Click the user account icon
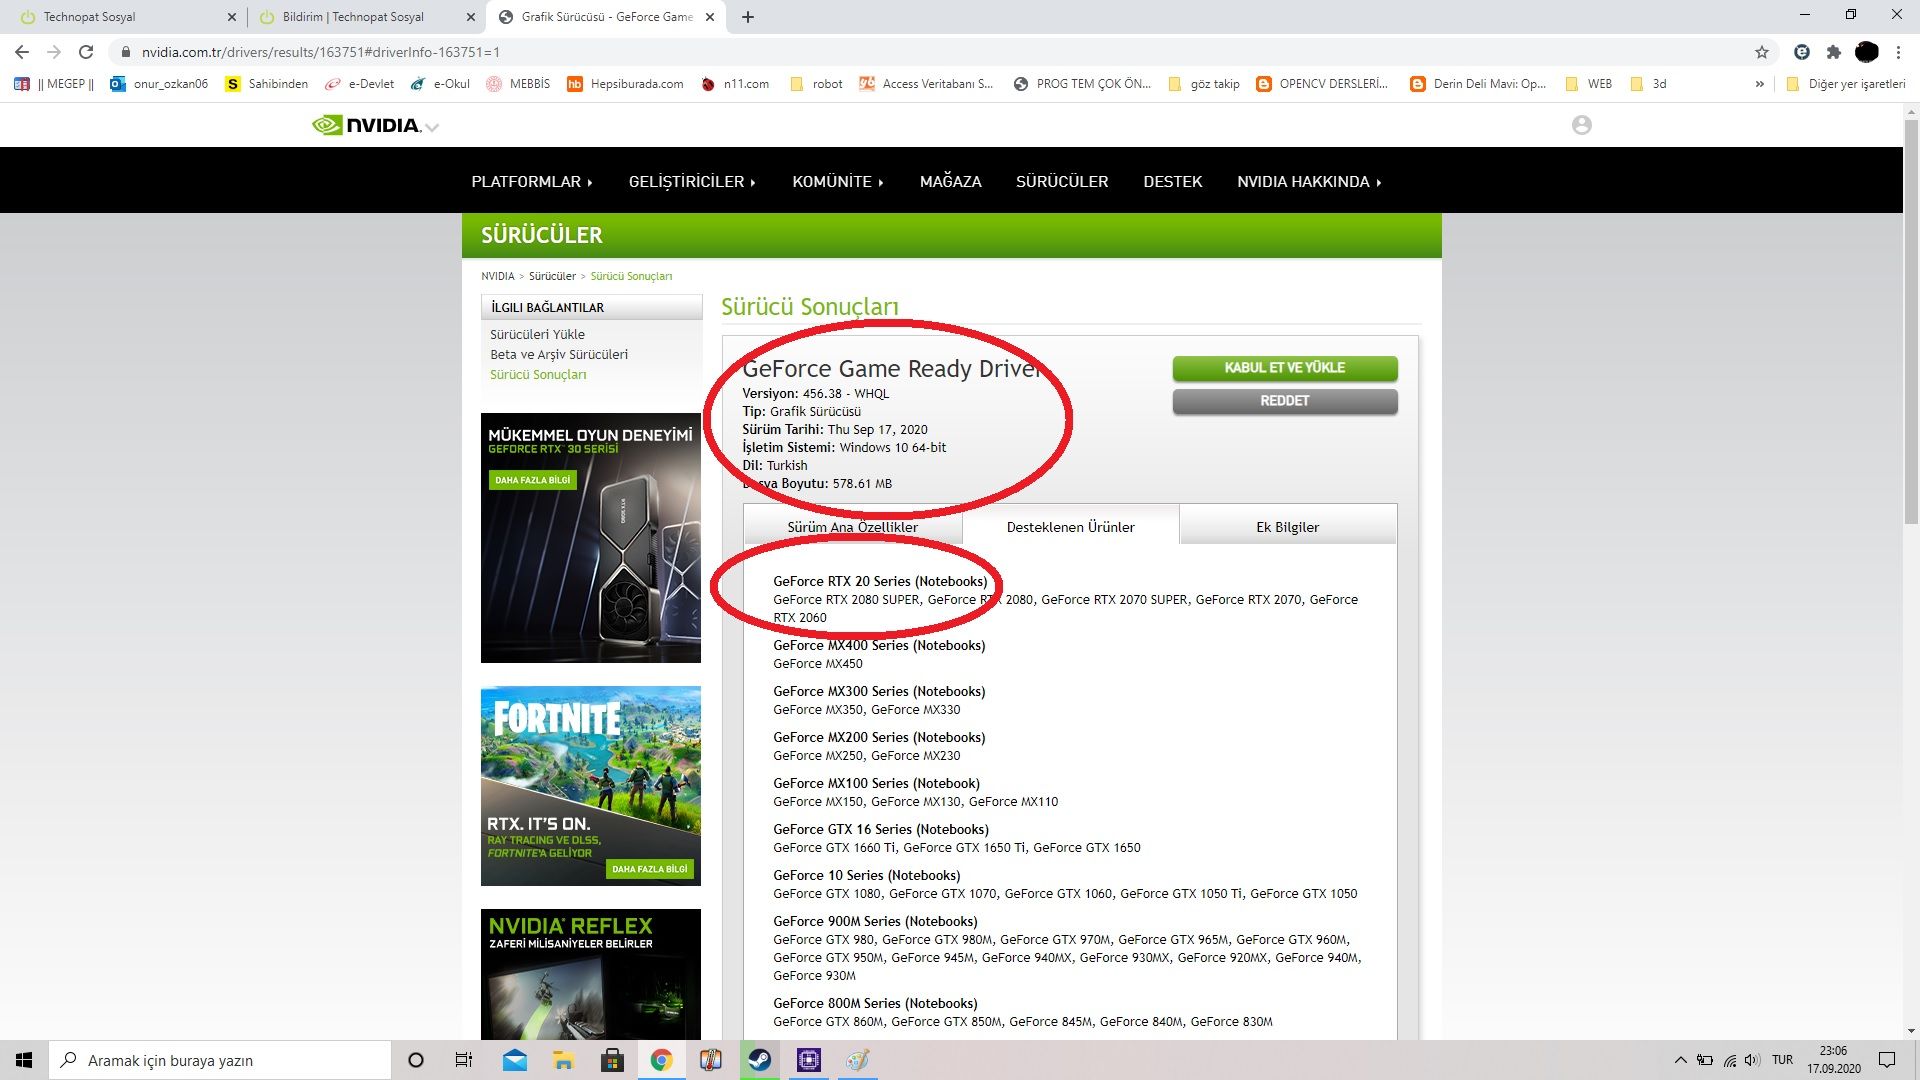Viewport: 1920px width, 1080px height. click(x=1581, y=125)
